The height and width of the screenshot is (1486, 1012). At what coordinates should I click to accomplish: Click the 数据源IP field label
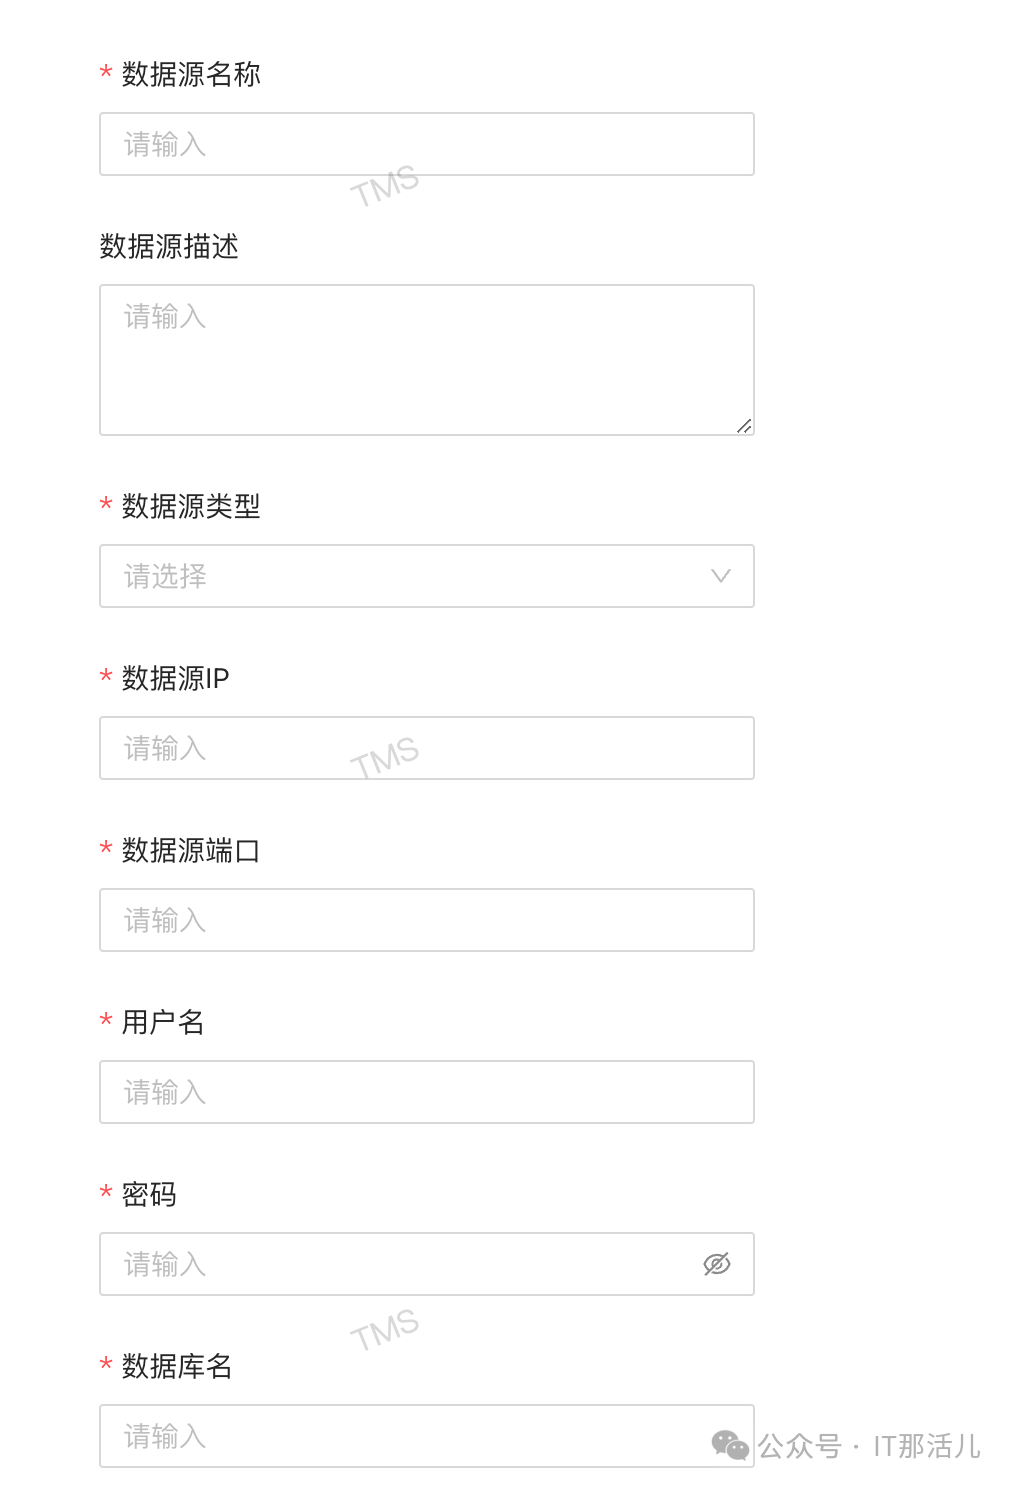(176, 678)
